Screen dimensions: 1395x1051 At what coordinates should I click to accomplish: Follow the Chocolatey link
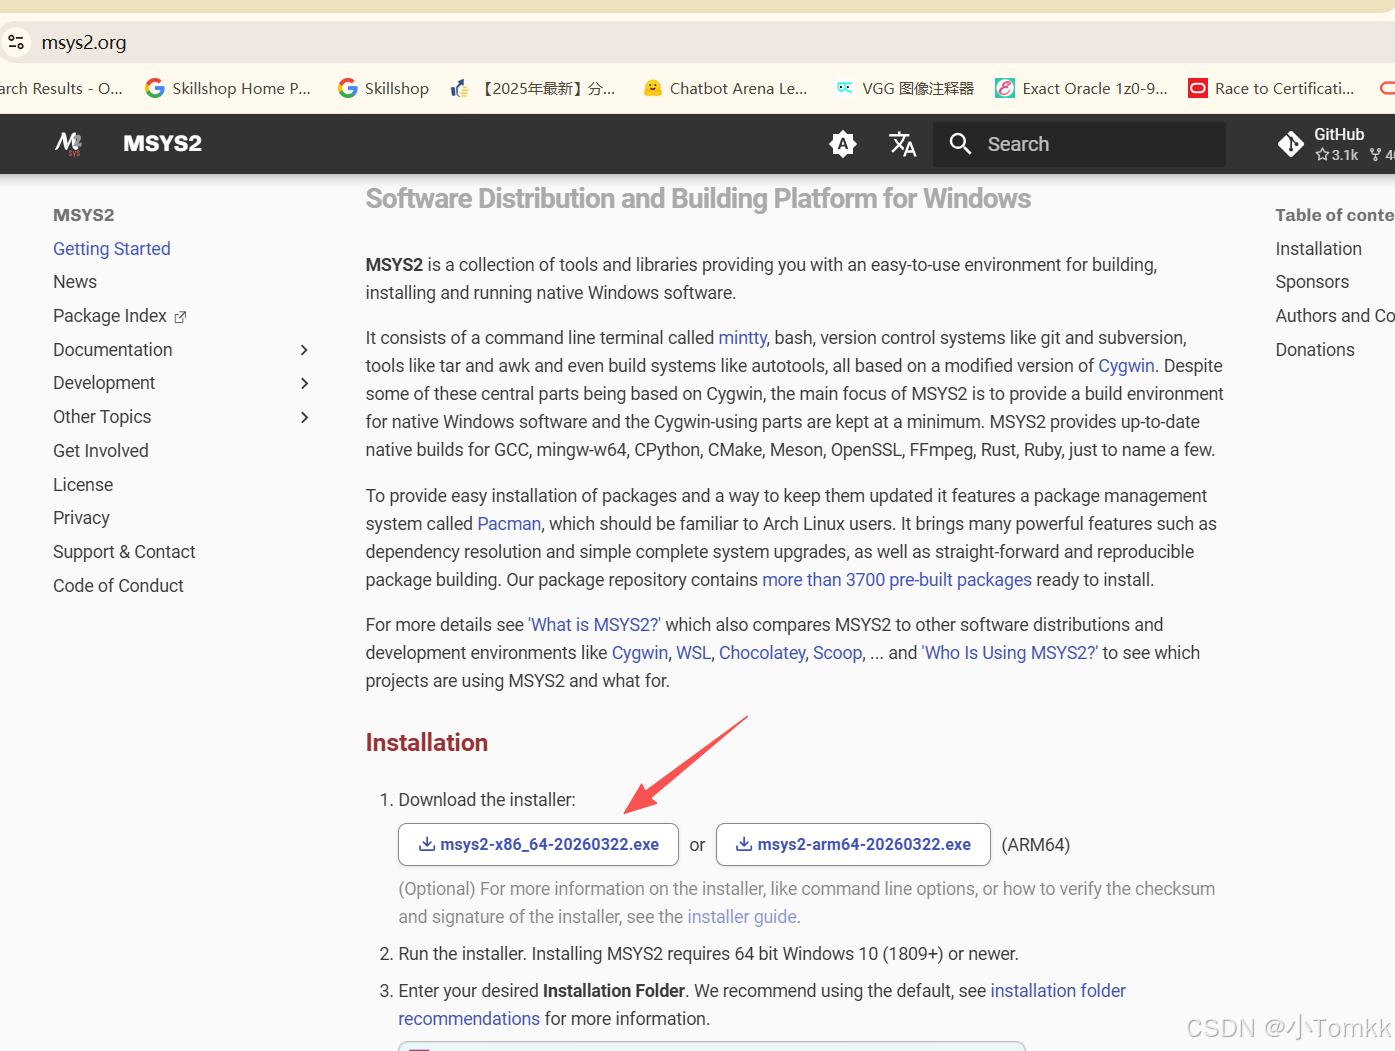pyautogui.click(x=762, y=653)
